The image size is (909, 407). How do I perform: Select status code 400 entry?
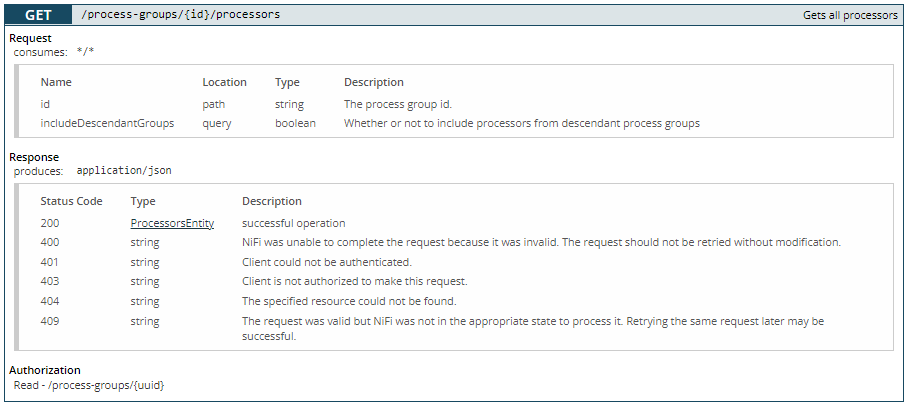click(50, 242)
